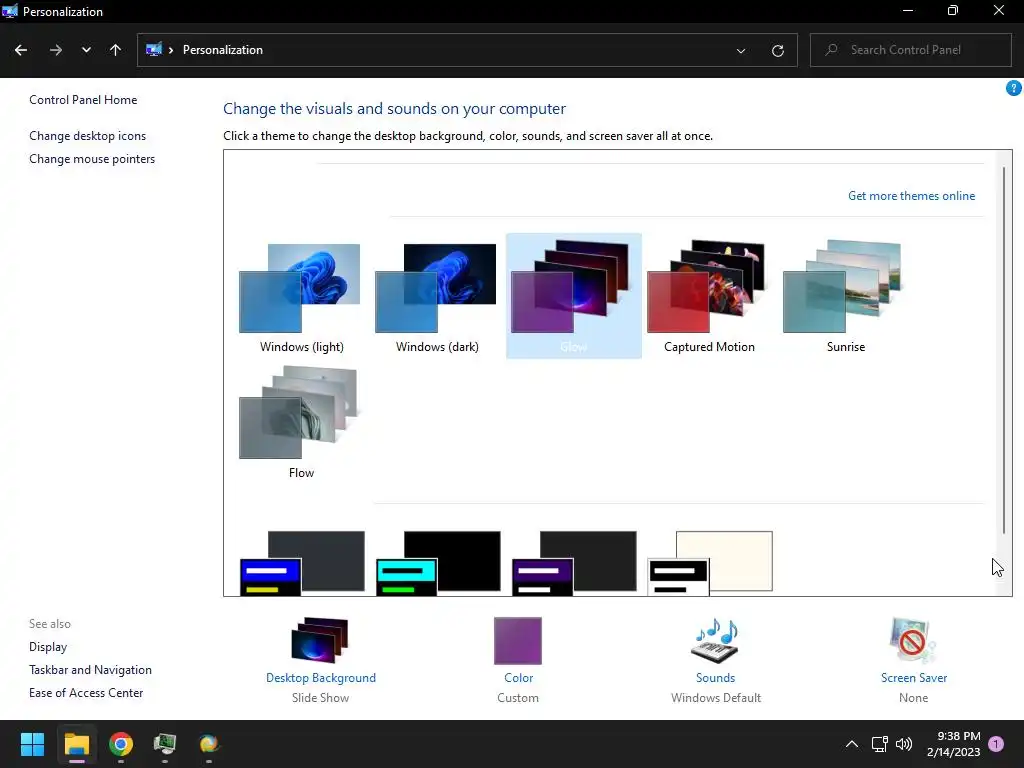Select the Flow theme
Viewport: 1024px width, 768px height.
tap(301, 423)
